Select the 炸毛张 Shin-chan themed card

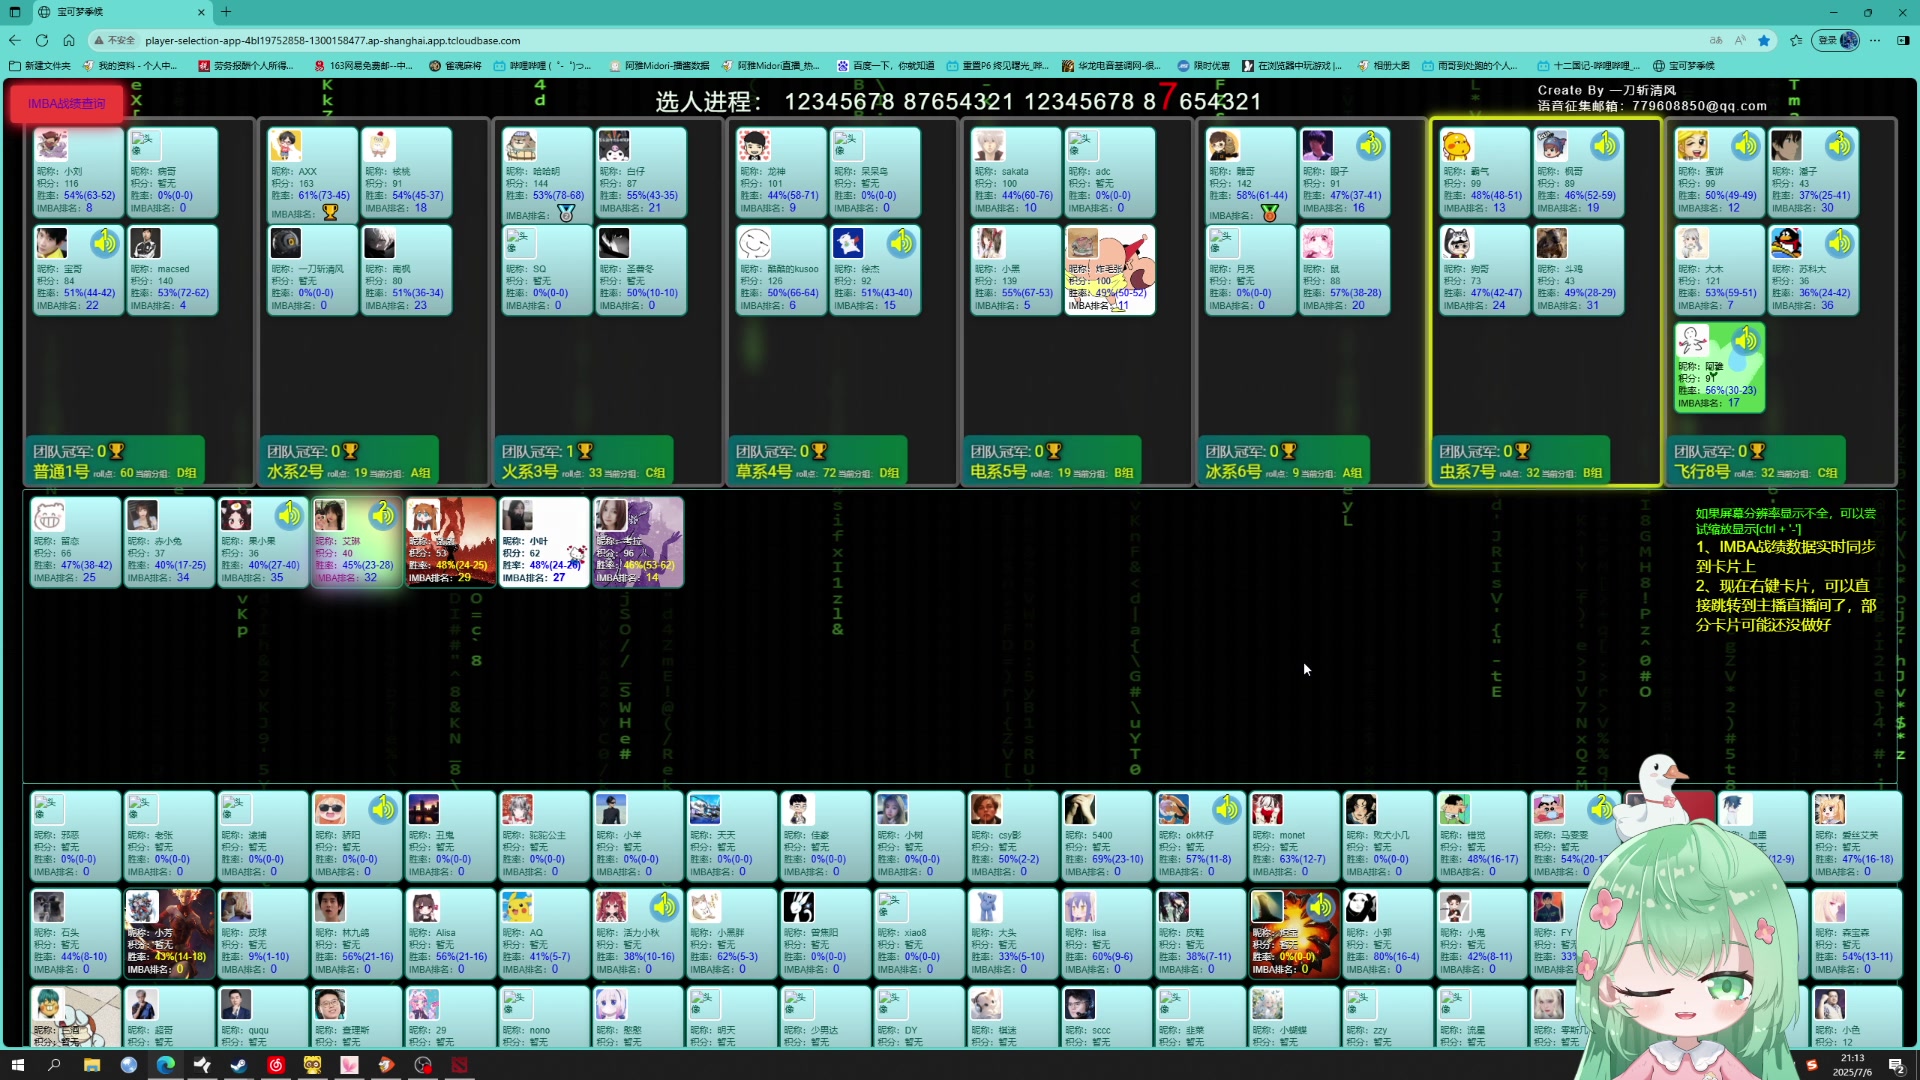tap(1109, 270)
